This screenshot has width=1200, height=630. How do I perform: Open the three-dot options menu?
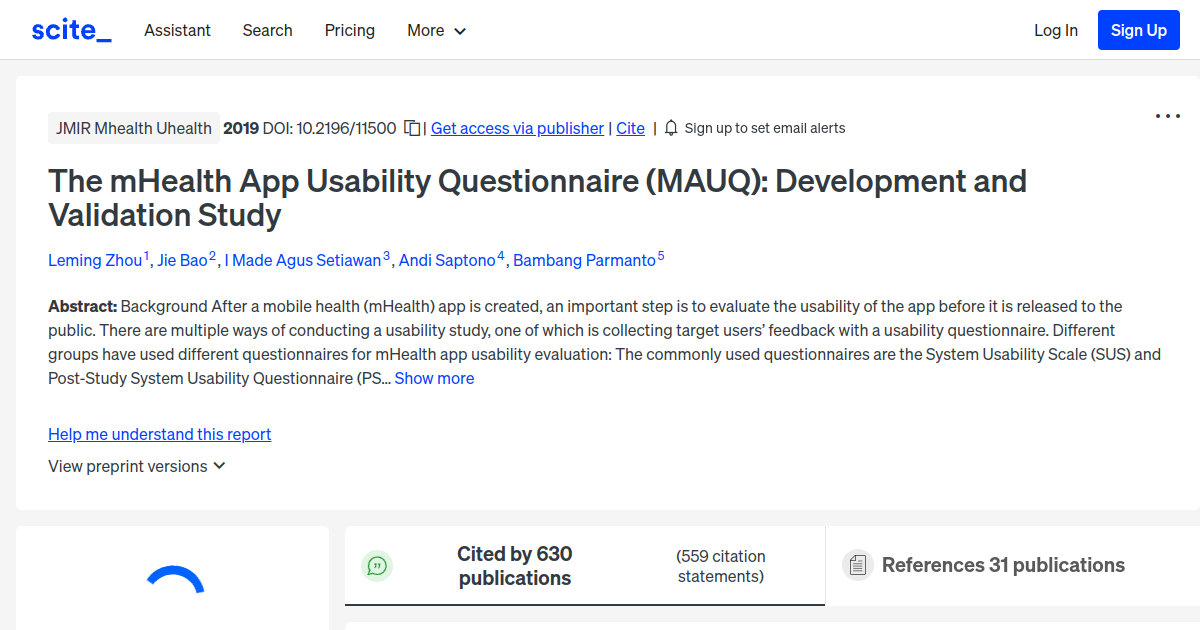point(1167,116)
